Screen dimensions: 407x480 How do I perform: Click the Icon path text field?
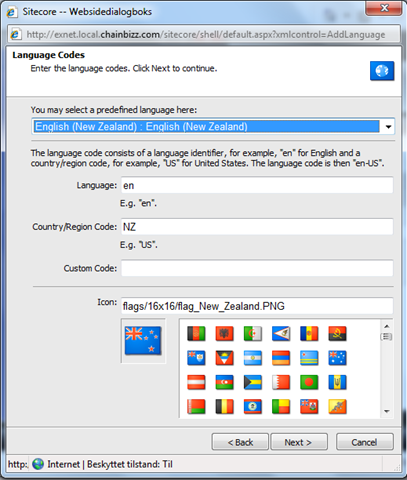257,306
